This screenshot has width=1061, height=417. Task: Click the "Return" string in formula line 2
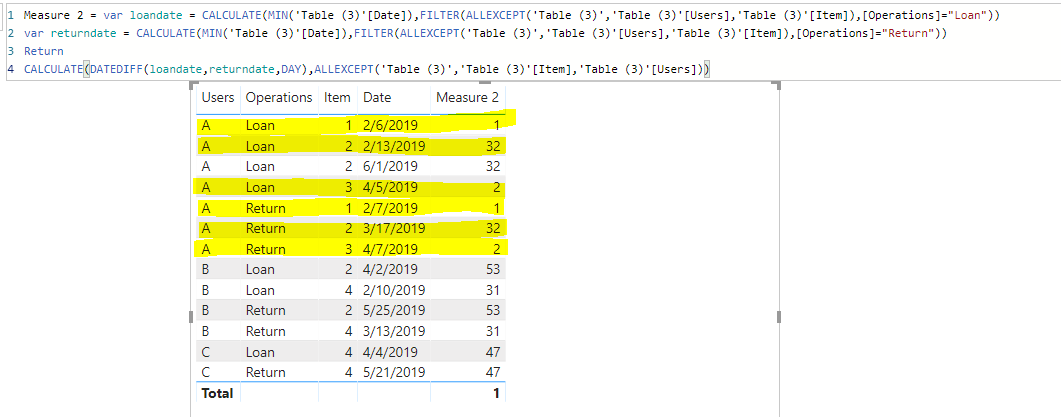tap(909, 33)
